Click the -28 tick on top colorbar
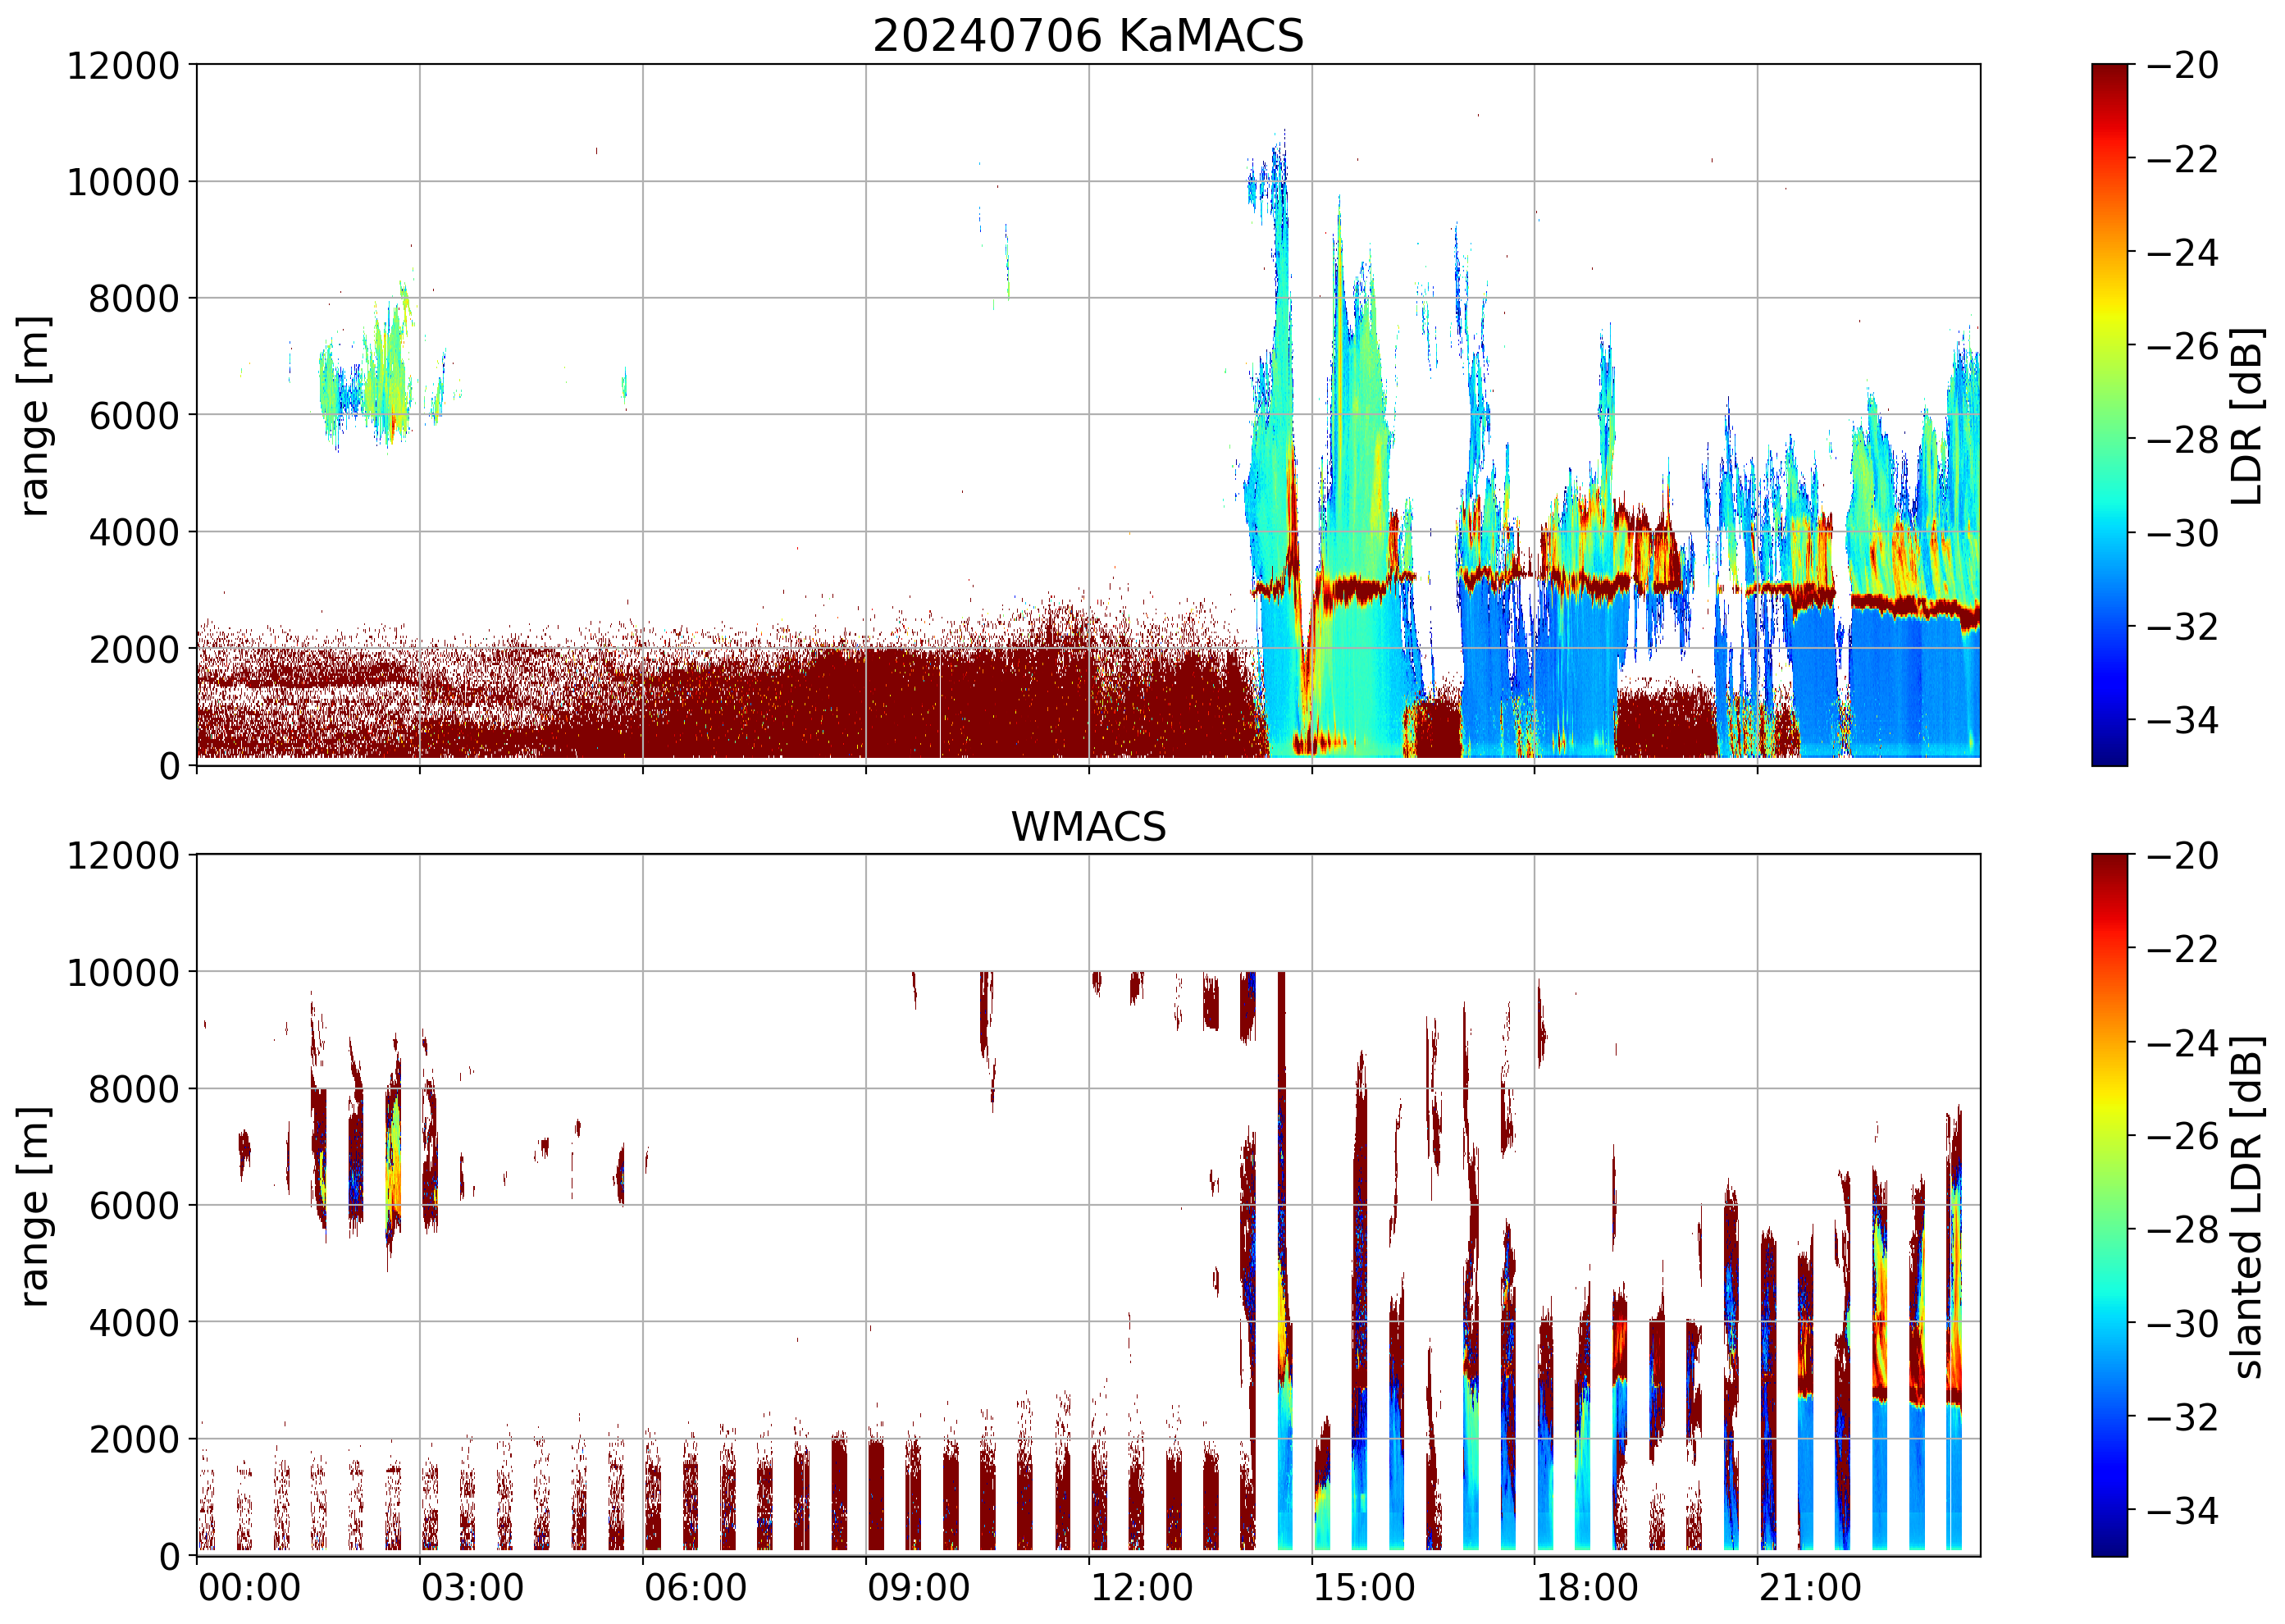2285x1624 pixels. (x=2182, y=439)
